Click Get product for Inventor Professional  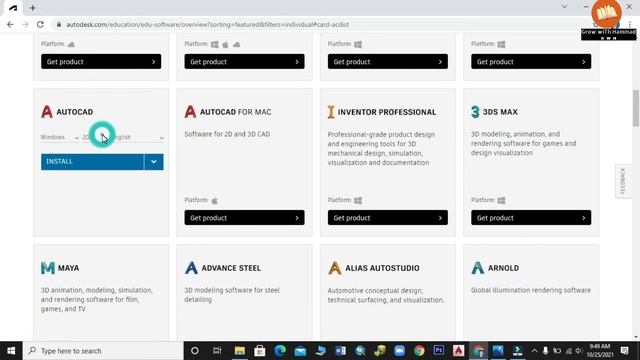388,218
